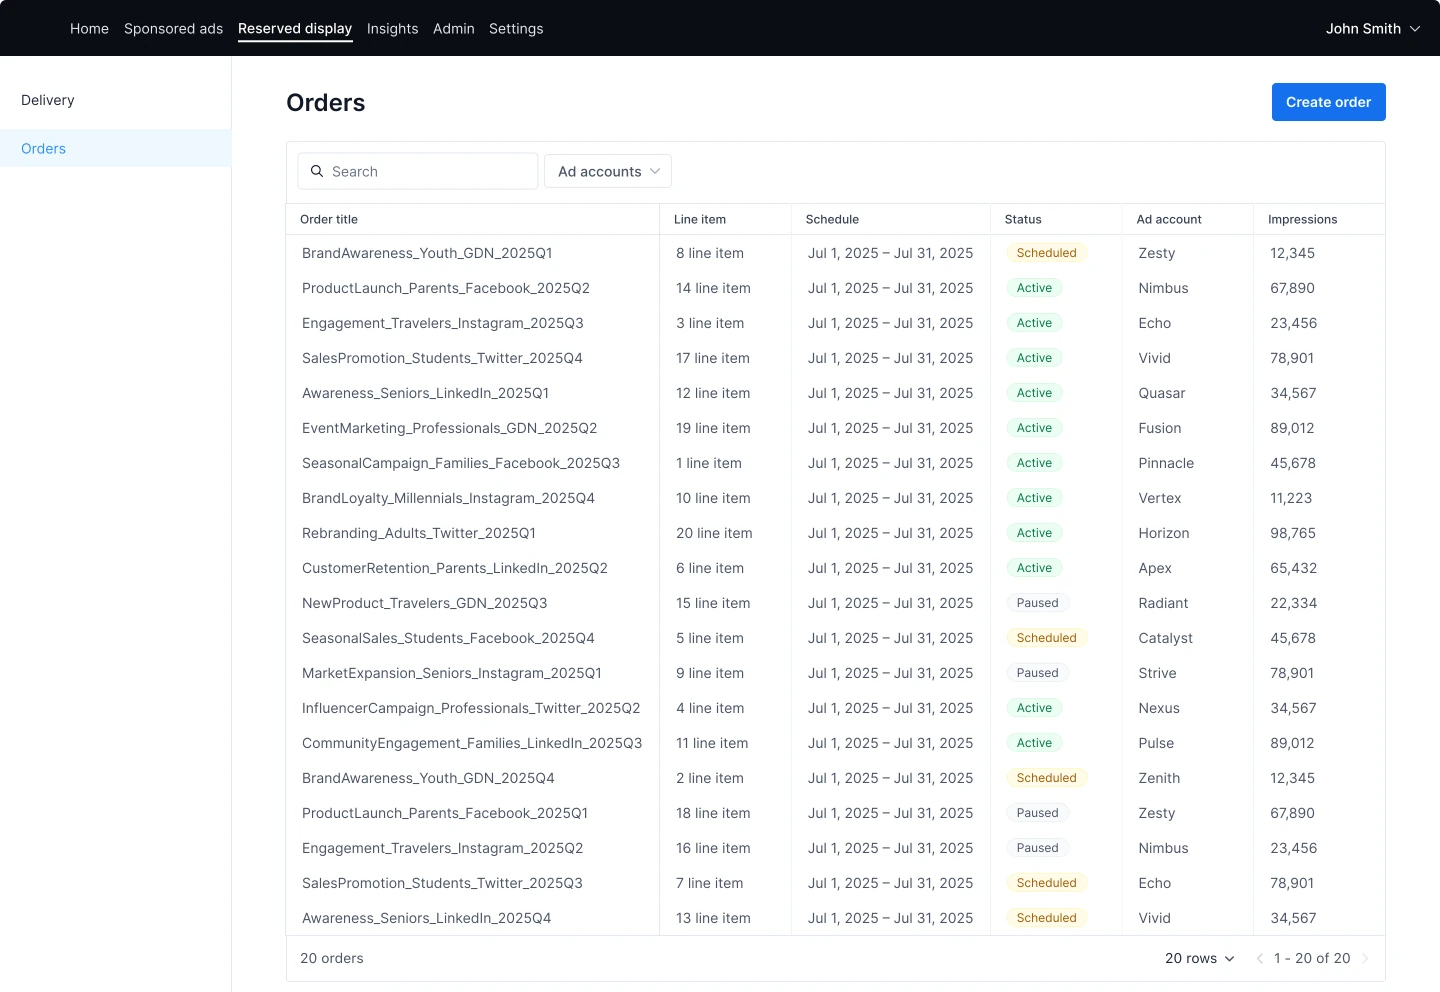
Task: Go to previous page arrow
Action: pyautogui.click(x=1260, y=958)
